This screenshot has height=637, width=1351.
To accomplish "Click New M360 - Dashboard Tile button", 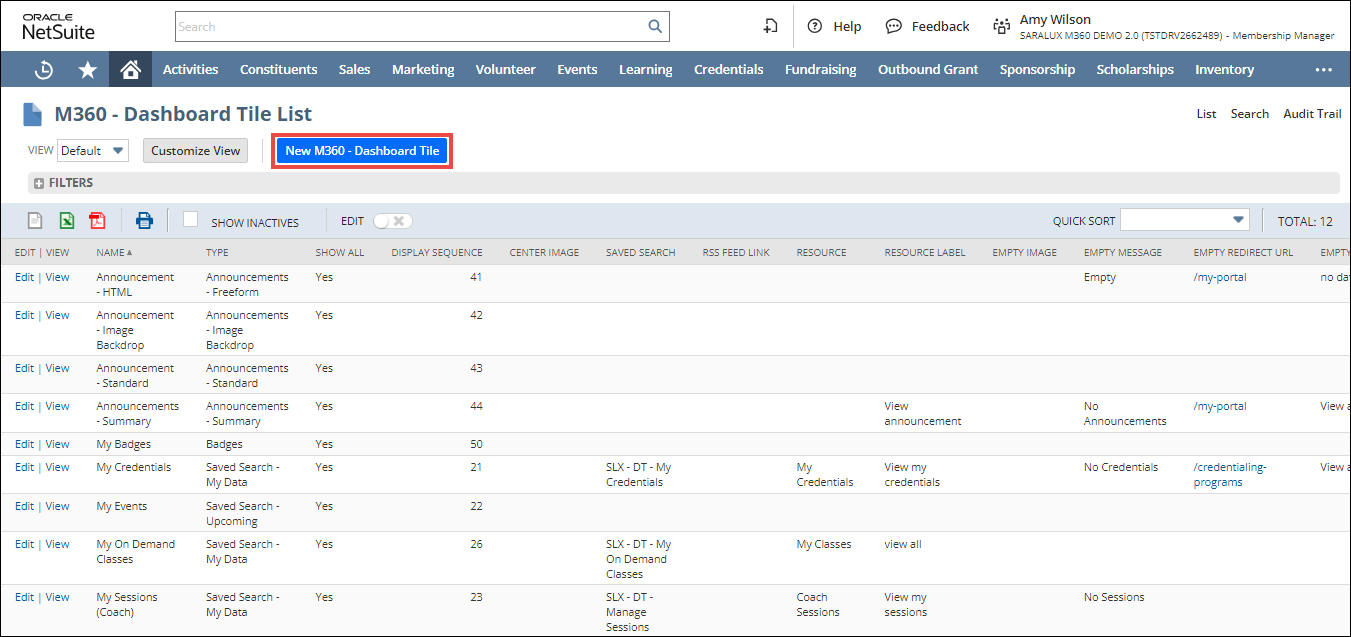I will click(x=362, y=151).
